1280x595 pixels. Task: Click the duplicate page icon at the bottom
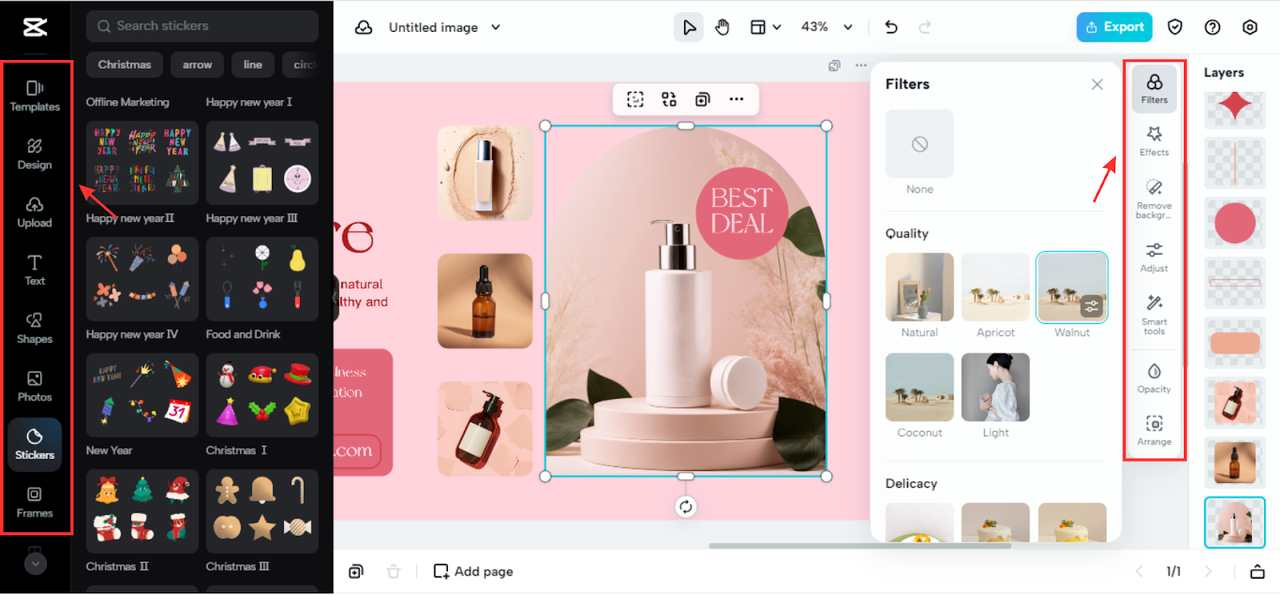356,571
